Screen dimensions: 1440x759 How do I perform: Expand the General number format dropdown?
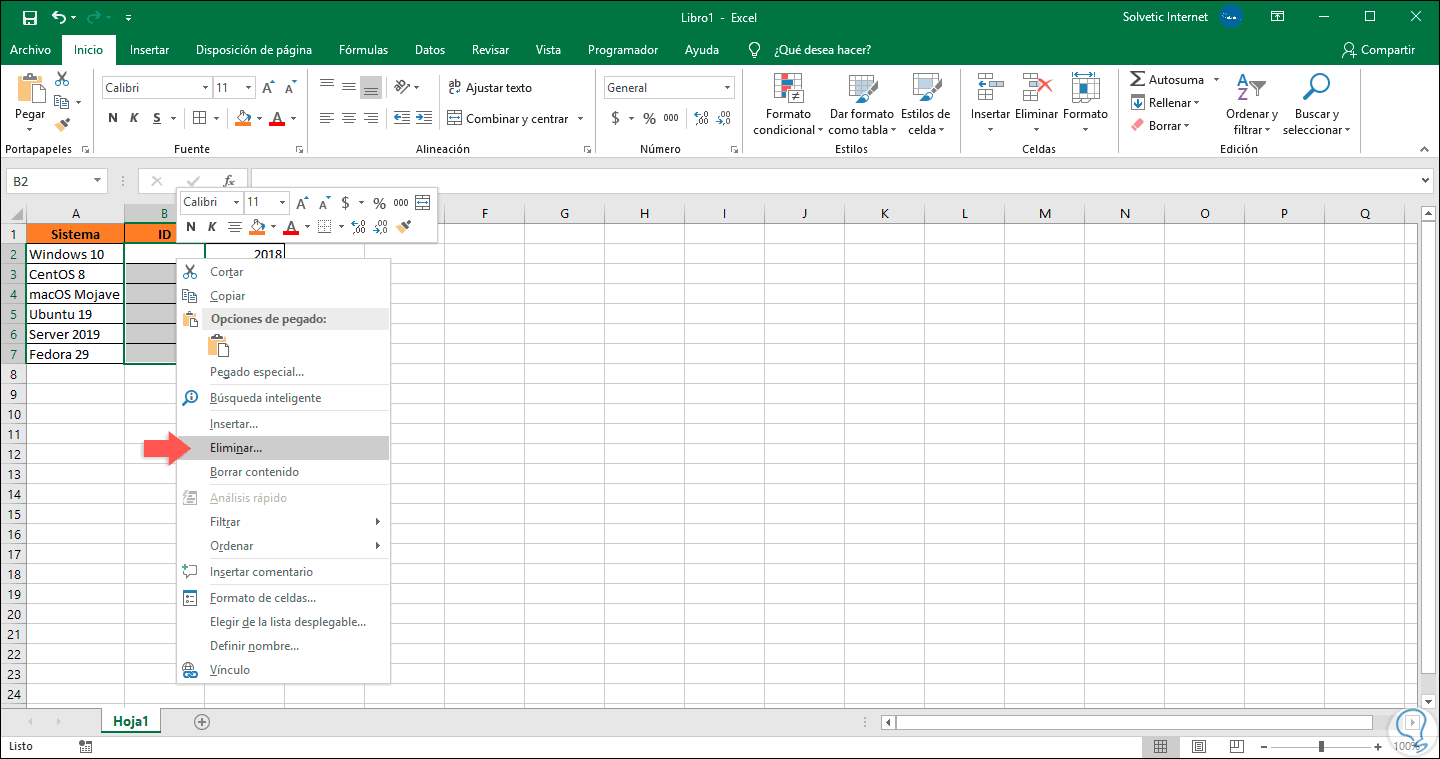coord(725,88)
